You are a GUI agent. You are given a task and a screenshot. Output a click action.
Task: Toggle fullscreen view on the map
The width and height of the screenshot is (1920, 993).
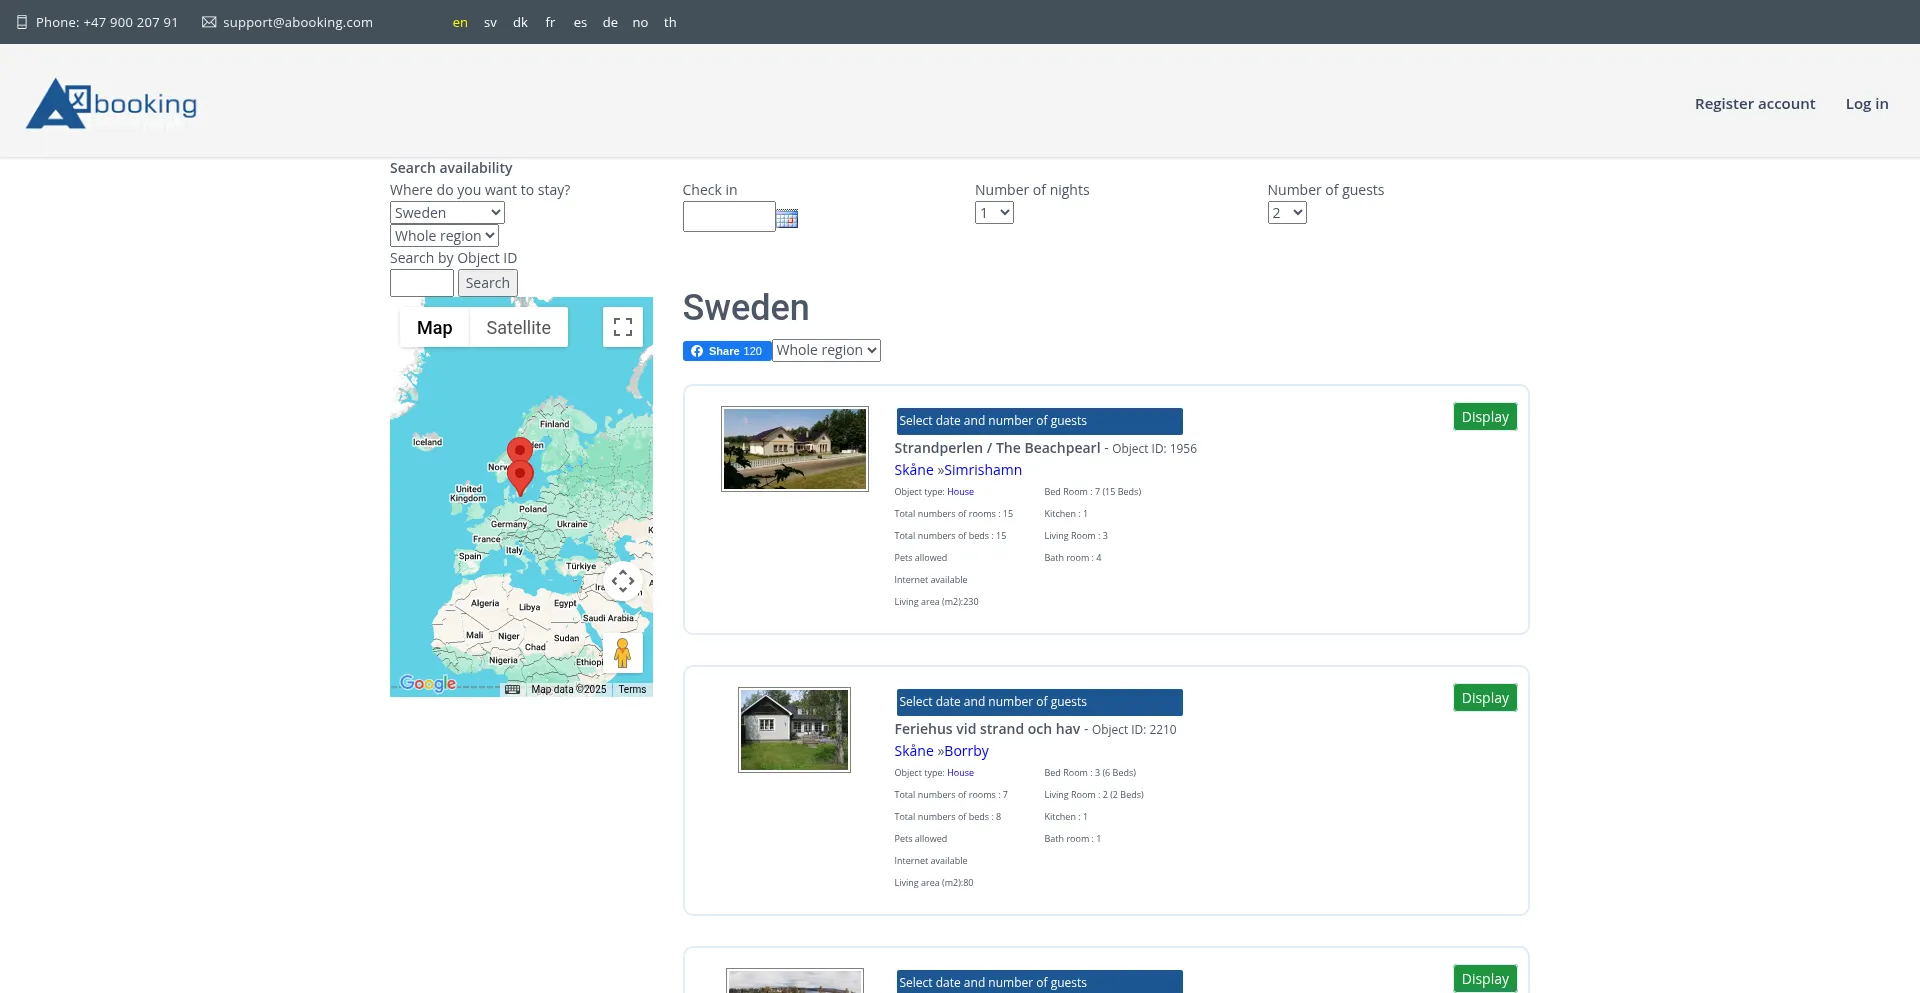622,327
